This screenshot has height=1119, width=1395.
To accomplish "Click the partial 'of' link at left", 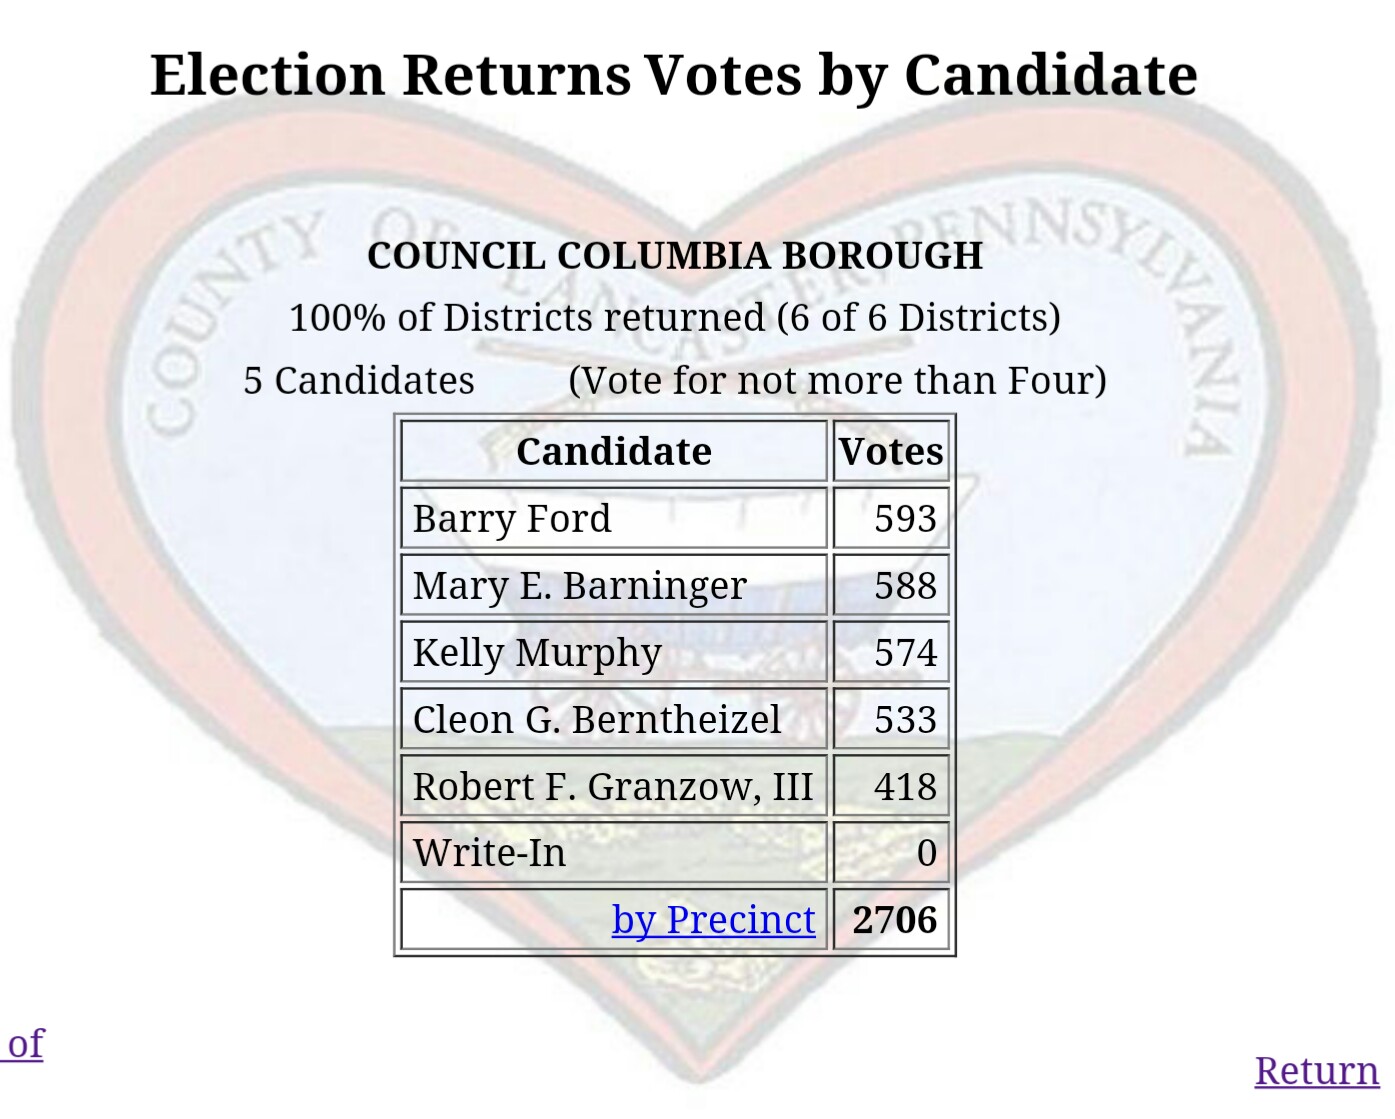I will pyautogui.click(x=25, y=1044).
